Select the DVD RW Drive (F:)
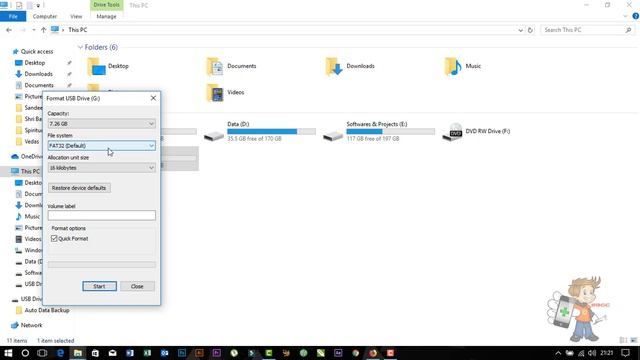Image resolution: width=640 pixels, height=360 pixels. (476, 131)
